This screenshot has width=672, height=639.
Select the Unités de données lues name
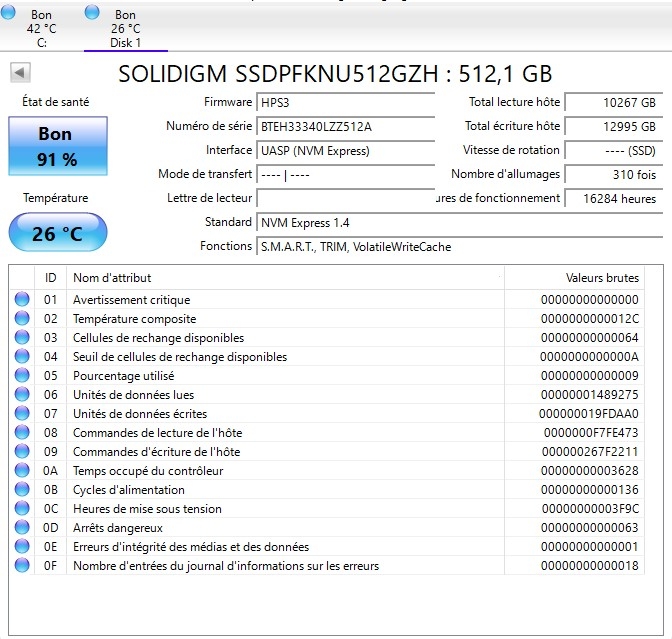[x=133, y=395]
